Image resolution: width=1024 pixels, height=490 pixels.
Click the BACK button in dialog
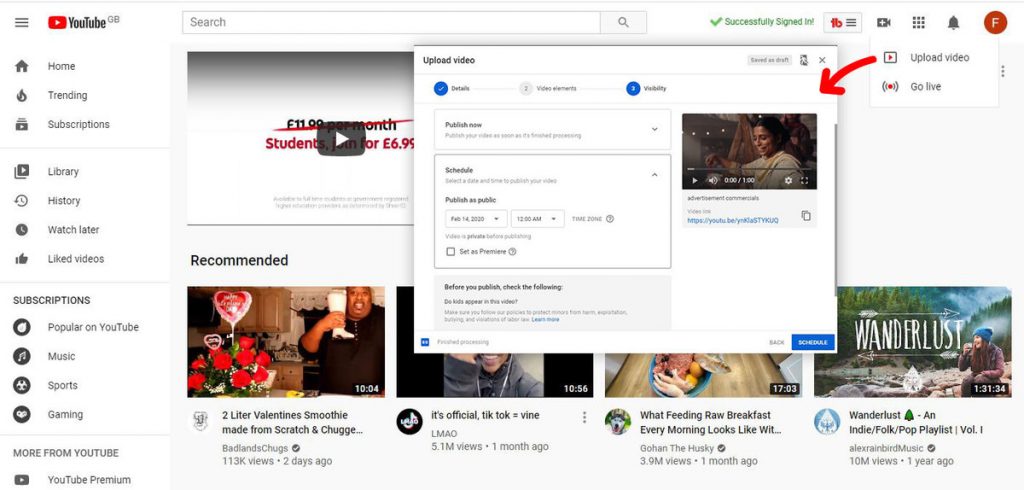(776, 342)
